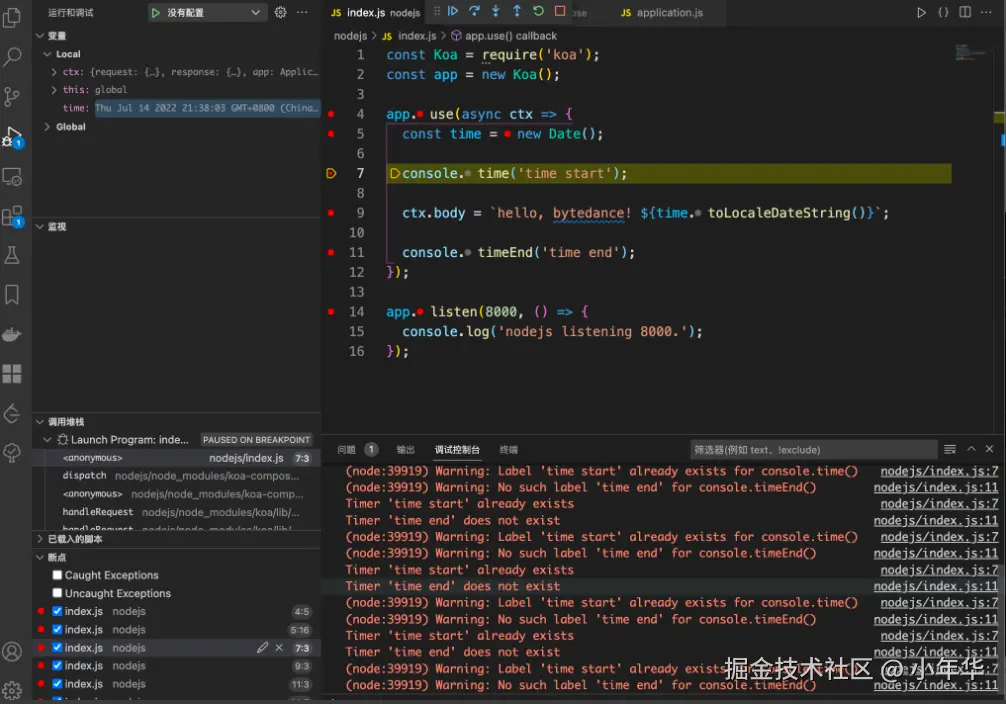Open nodejs/index.js:7 link in debug console
Image resolution: width=1006 pixels, height=704 pixels.
pos(938,471)
